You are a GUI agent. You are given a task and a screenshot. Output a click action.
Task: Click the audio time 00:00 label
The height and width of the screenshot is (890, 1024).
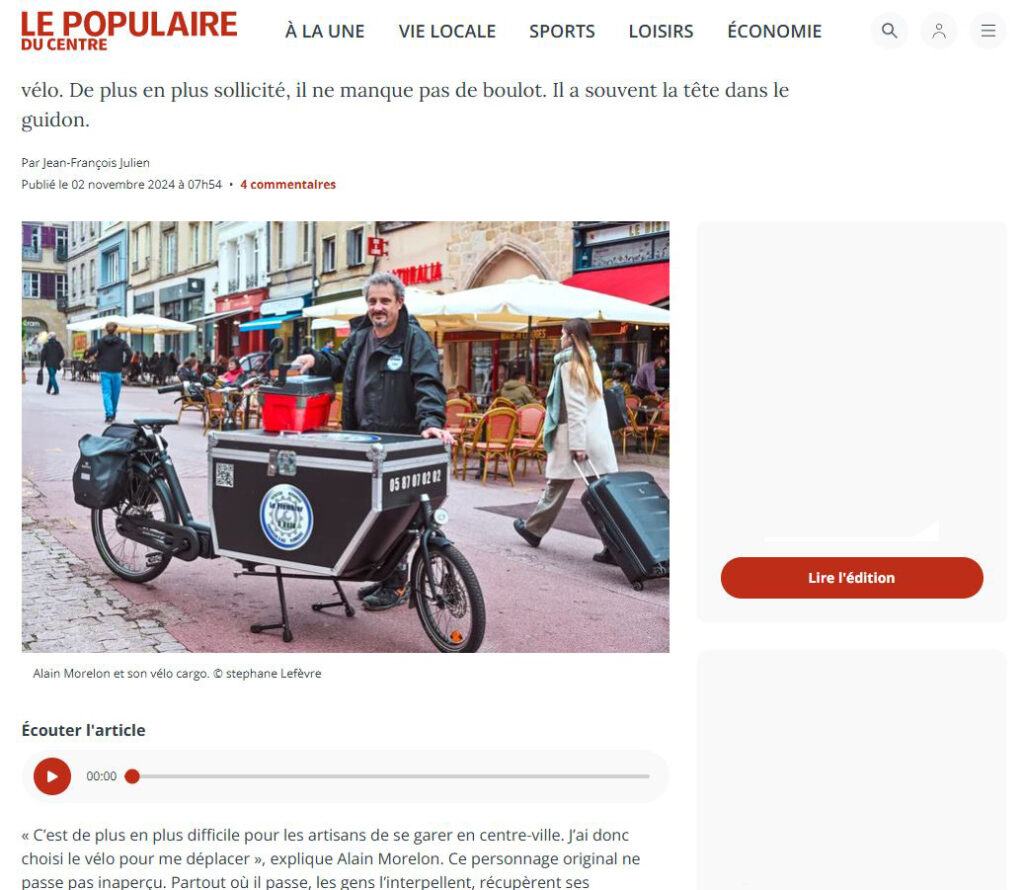click(101, 776)
